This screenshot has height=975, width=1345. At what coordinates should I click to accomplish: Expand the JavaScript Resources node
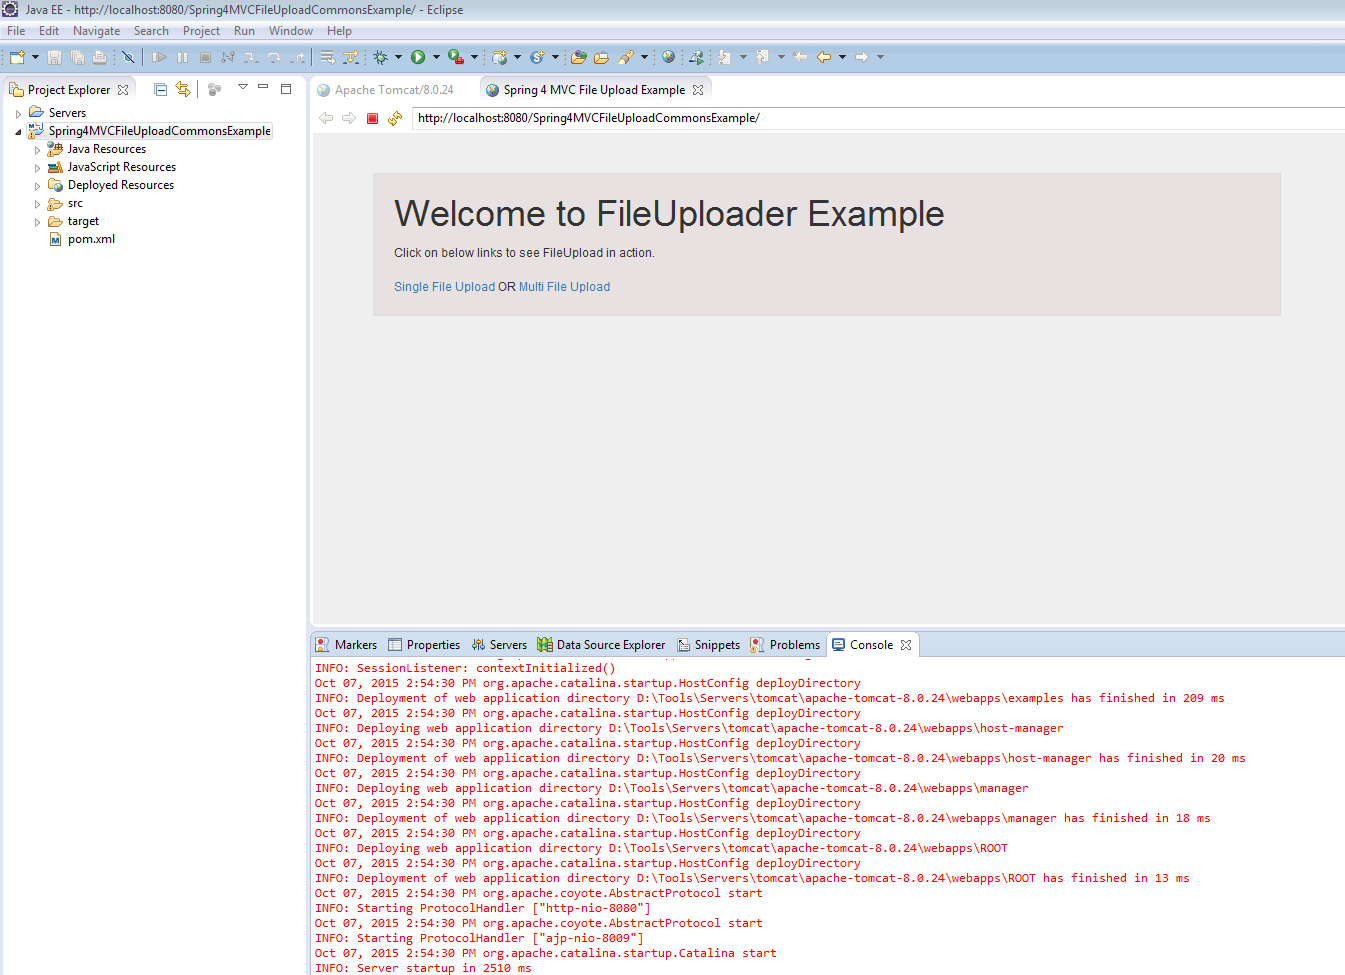[x=38, y=168]
